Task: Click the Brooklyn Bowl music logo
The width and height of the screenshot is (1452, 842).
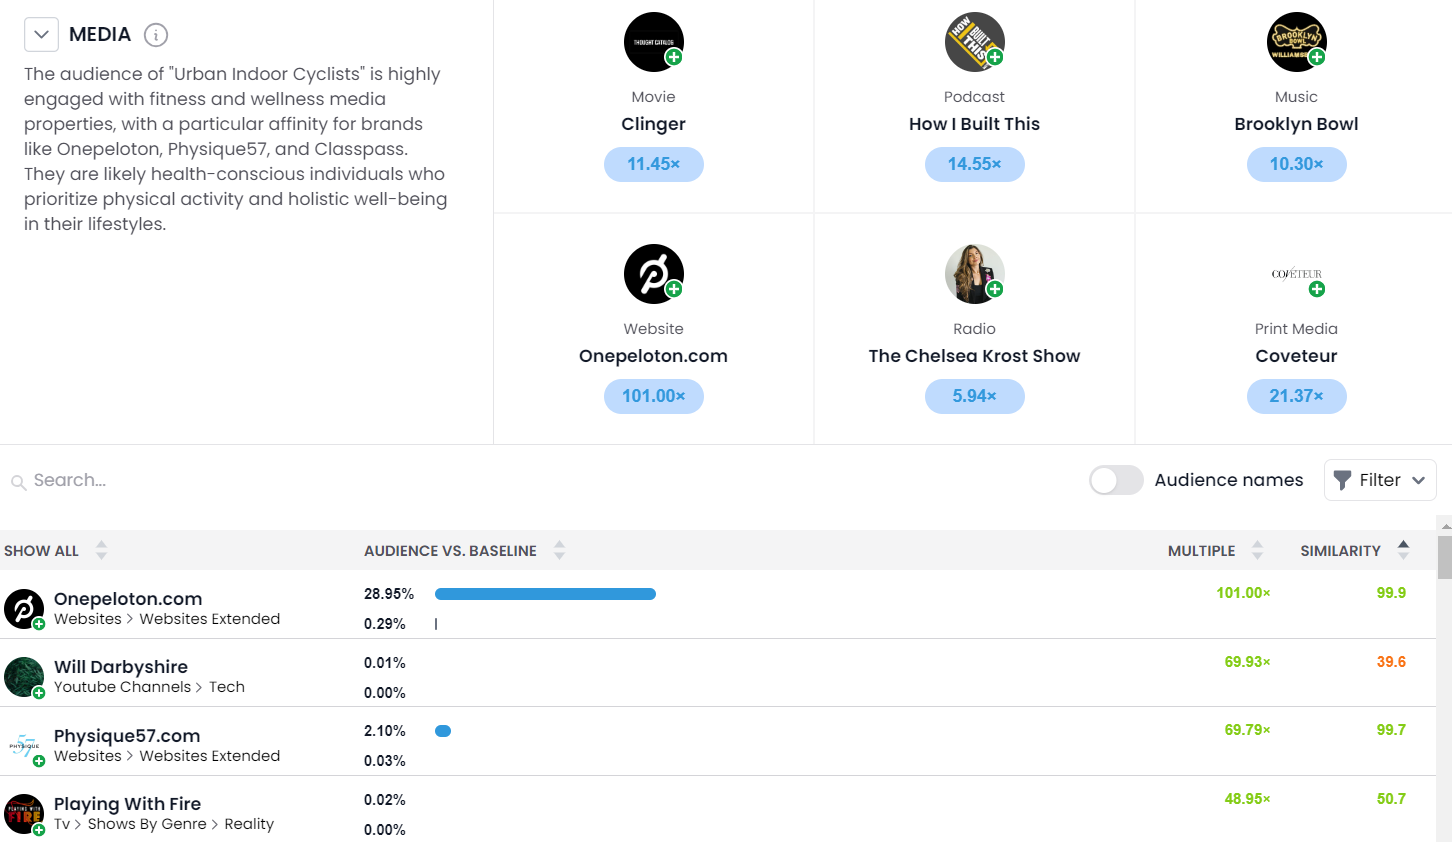Action: coord(1296,42)
